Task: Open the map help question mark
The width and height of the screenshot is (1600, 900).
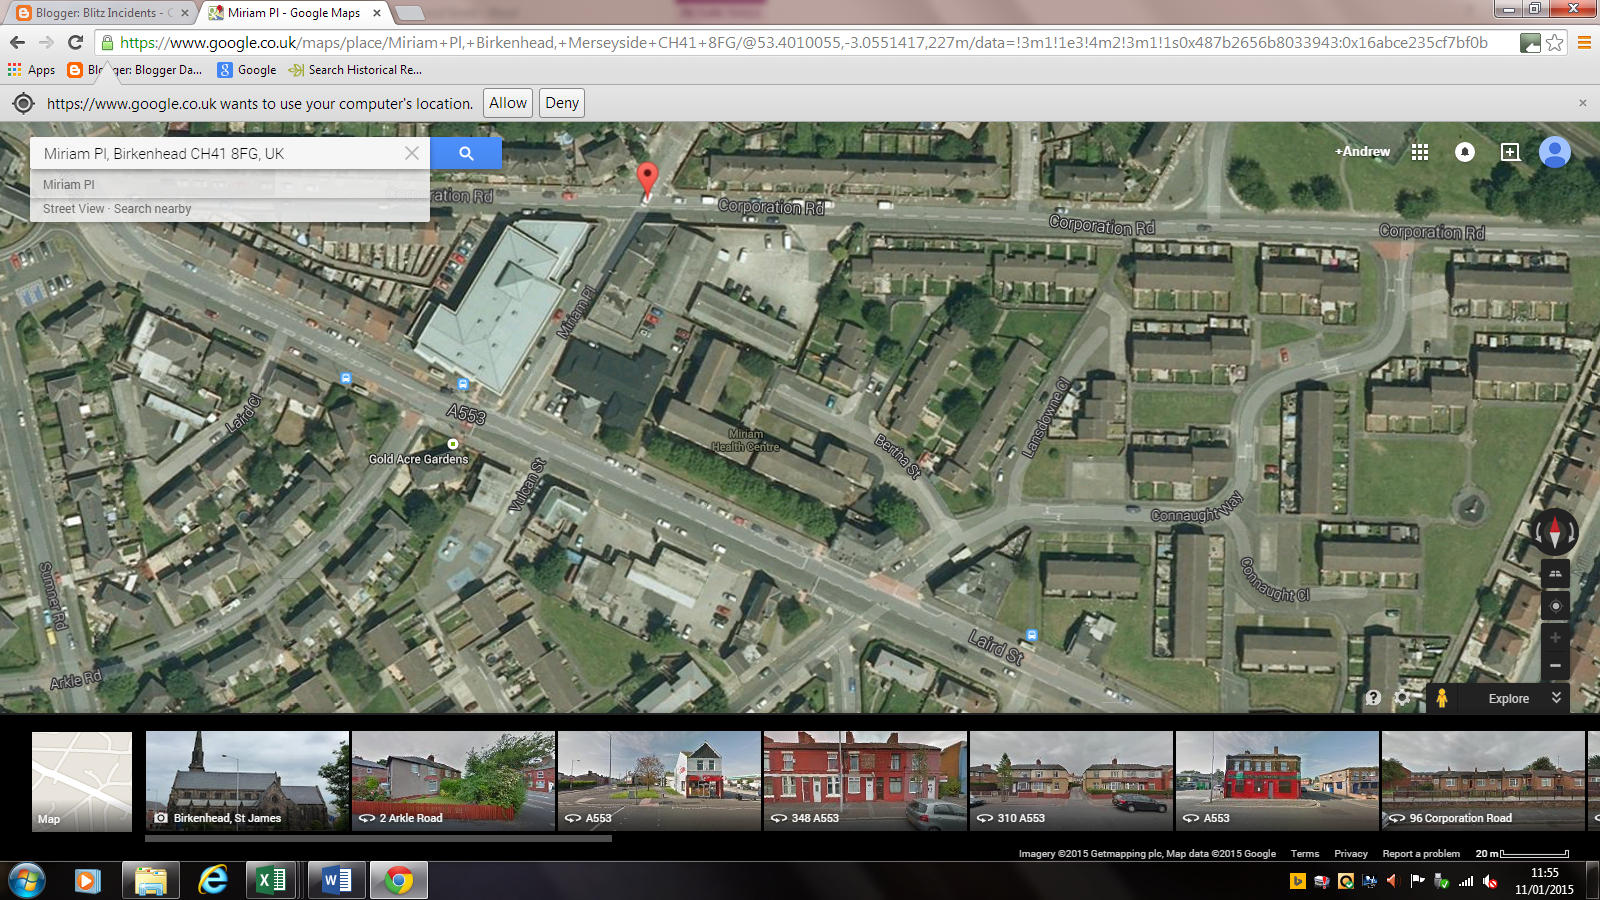Action: [1374, 698]
